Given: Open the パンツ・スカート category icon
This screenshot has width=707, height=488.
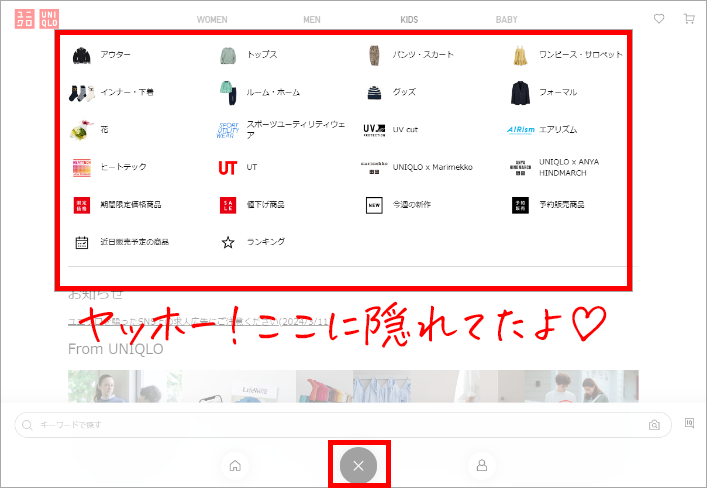Looking at the screenshot, I should (374, 55).
